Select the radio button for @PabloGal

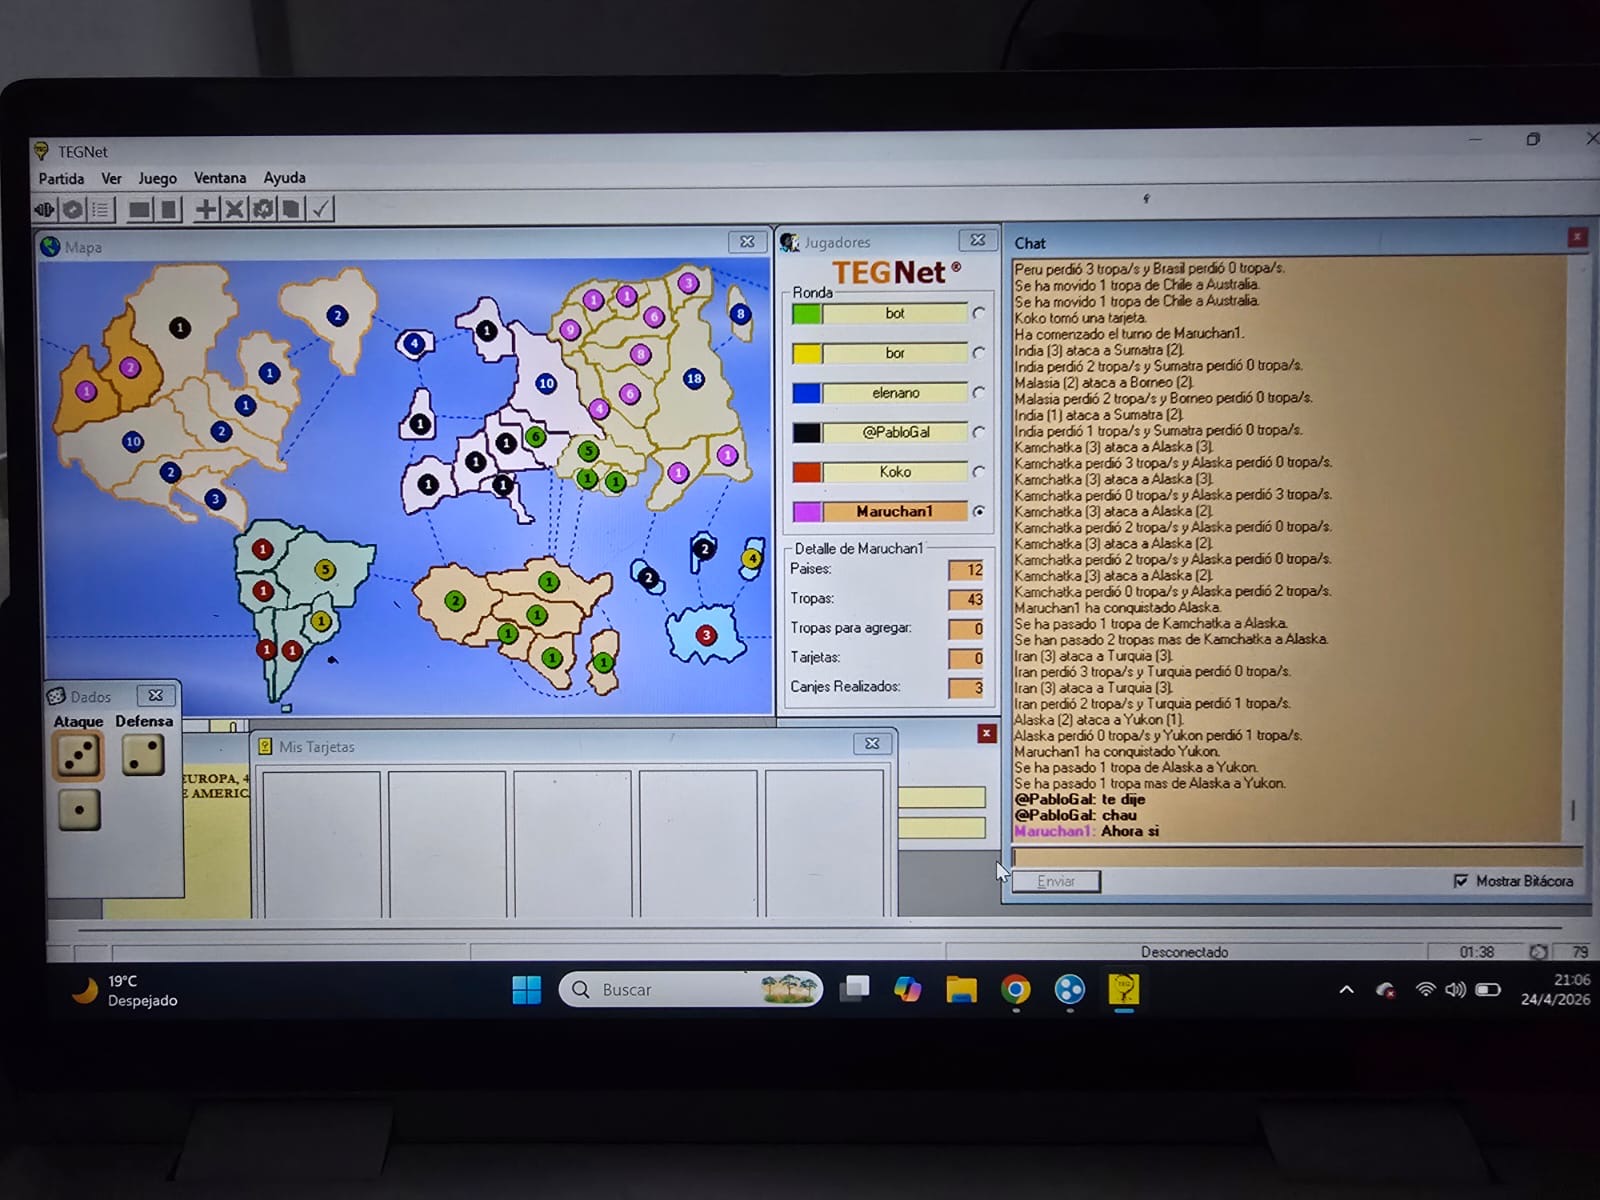(978, 432)
